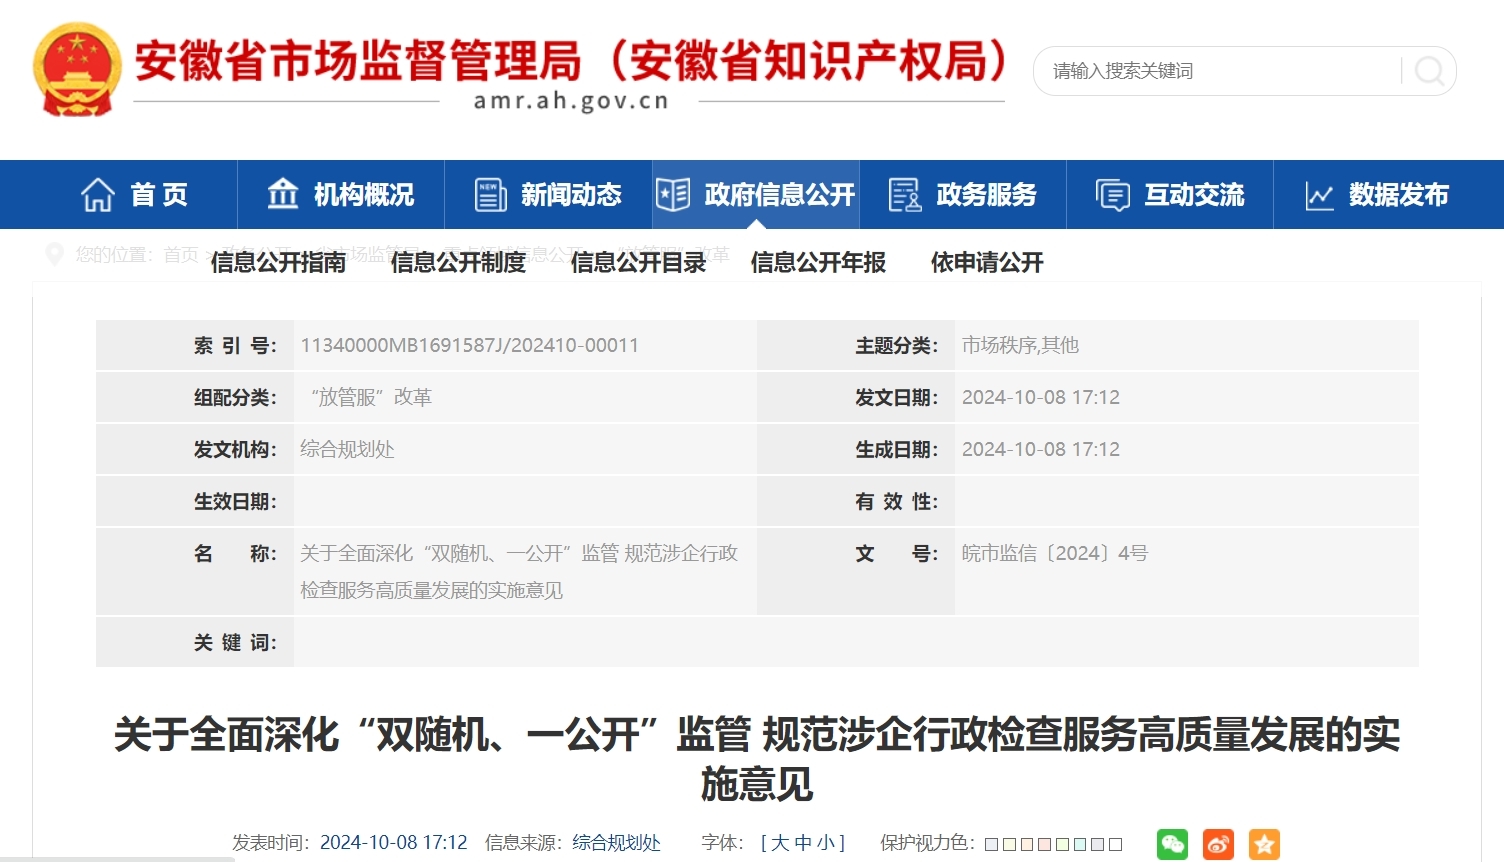Select the white eye-protection swatch
The width and height of the screenshot is (1504, 862).
[x=1116, y=844]
